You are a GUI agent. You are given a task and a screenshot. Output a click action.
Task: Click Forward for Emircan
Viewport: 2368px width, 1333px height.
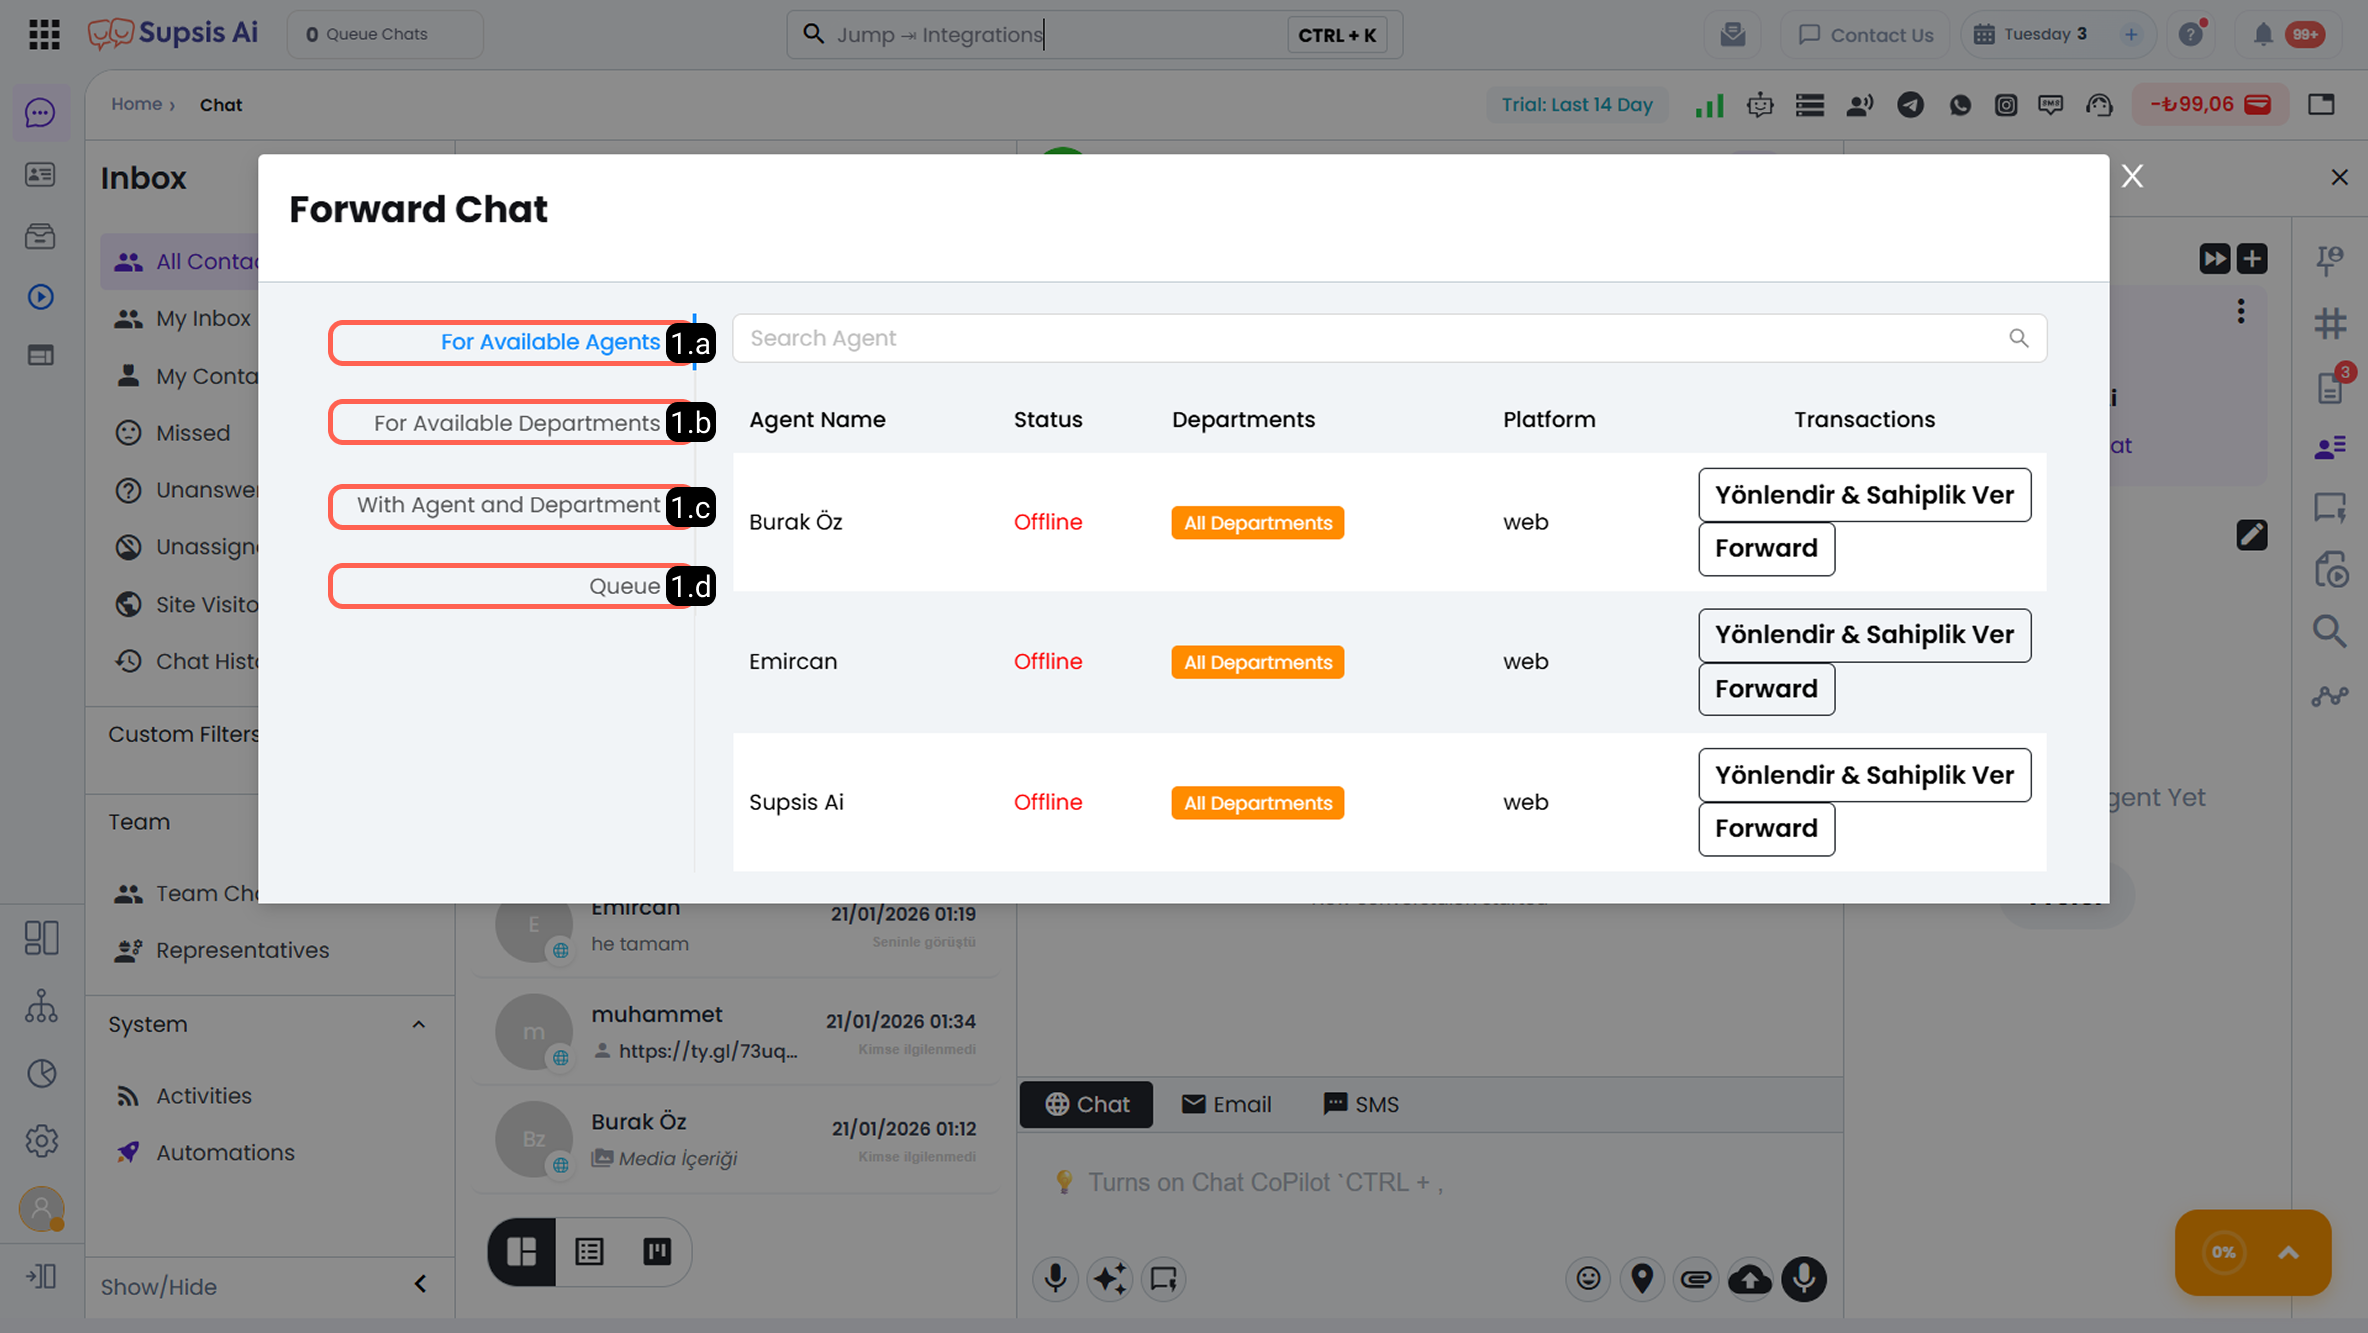(x=1766, y=689)
